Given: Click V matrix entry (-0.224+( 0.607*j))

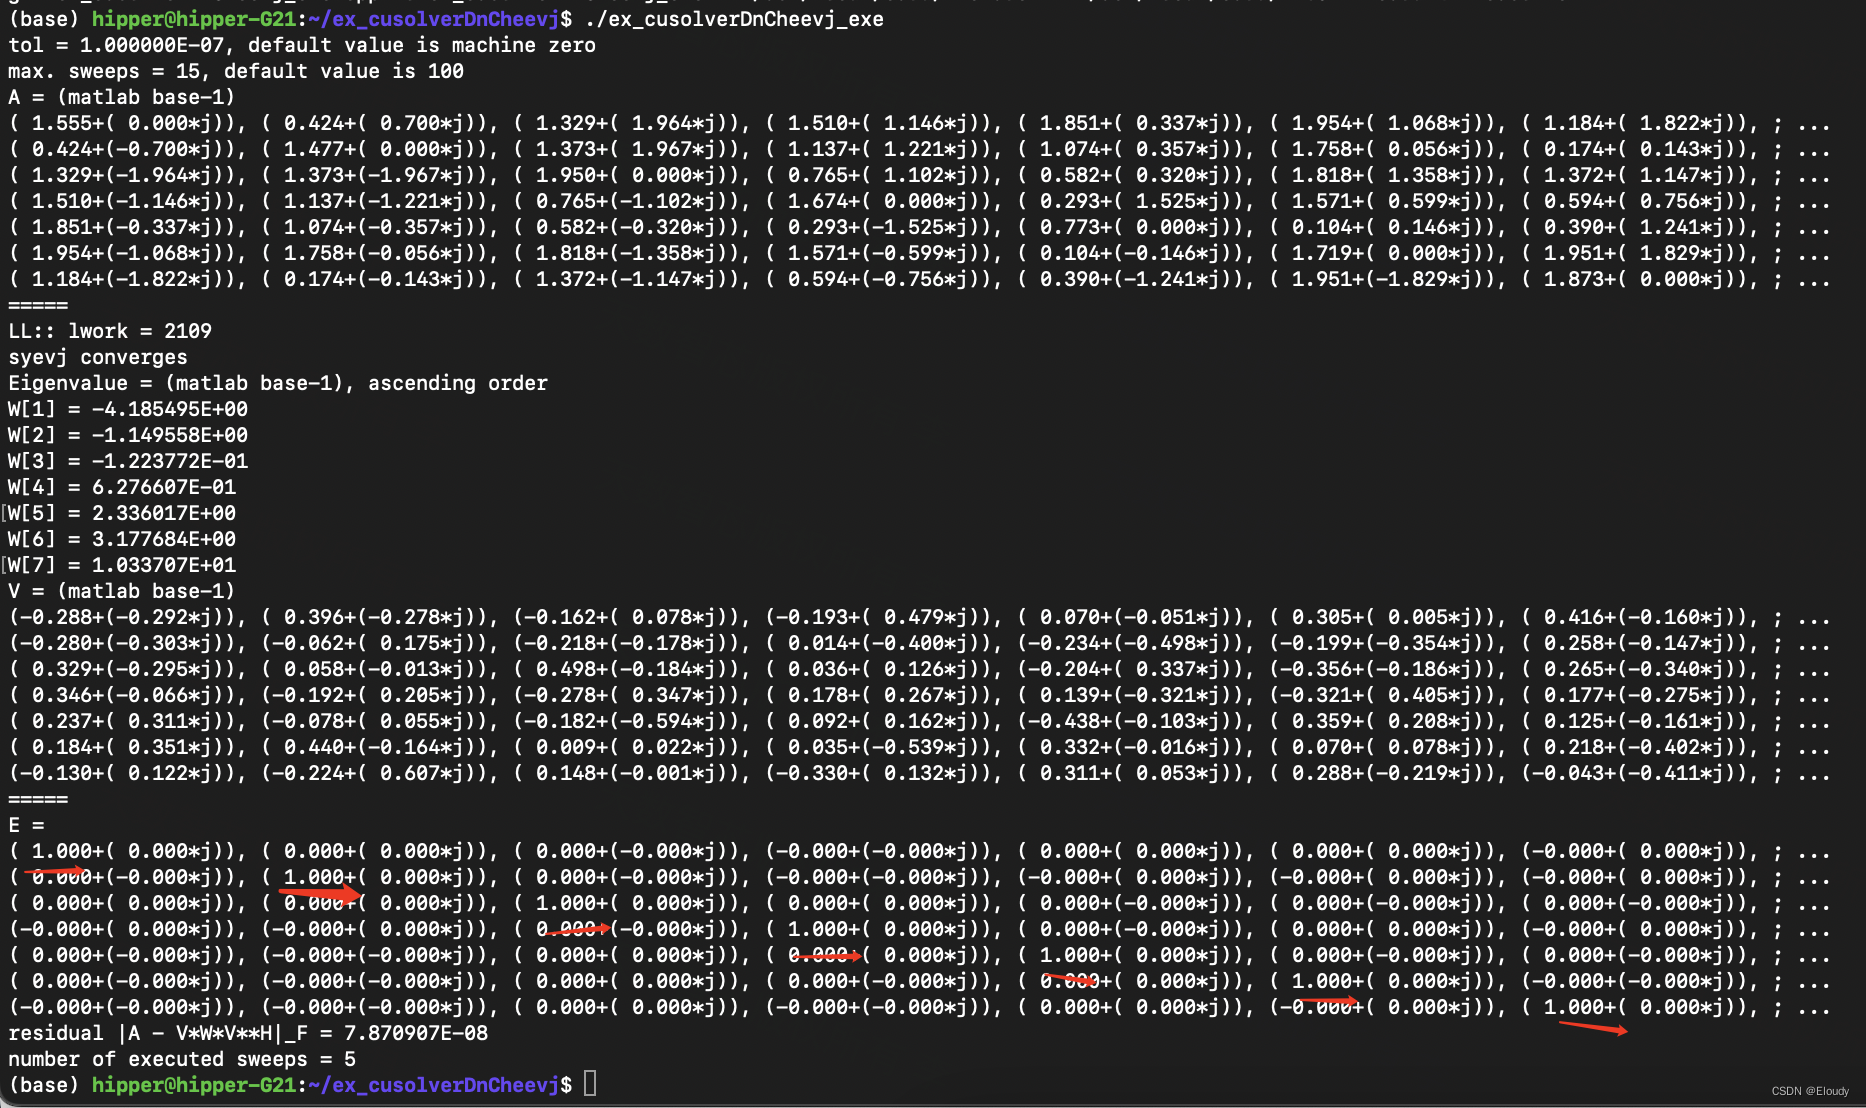Looking at the screenshot, I should [380, 773].
